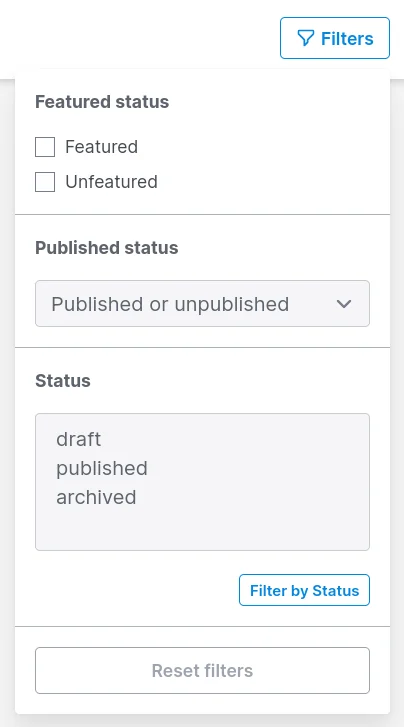Click the blank header area beside Filters
The image size is (404, 727).
(139, 37)
